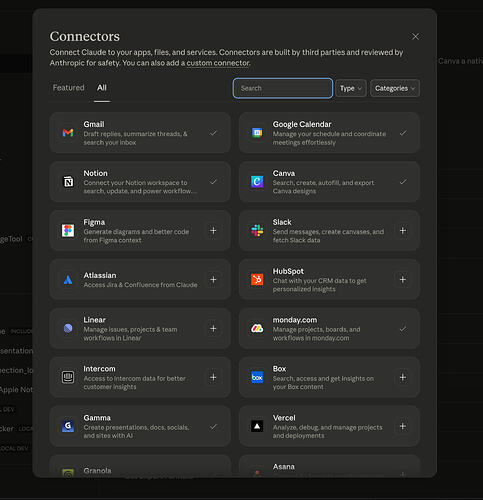The image size is (483, 500).
Task: Select the All tab
Action: (102, 88)
